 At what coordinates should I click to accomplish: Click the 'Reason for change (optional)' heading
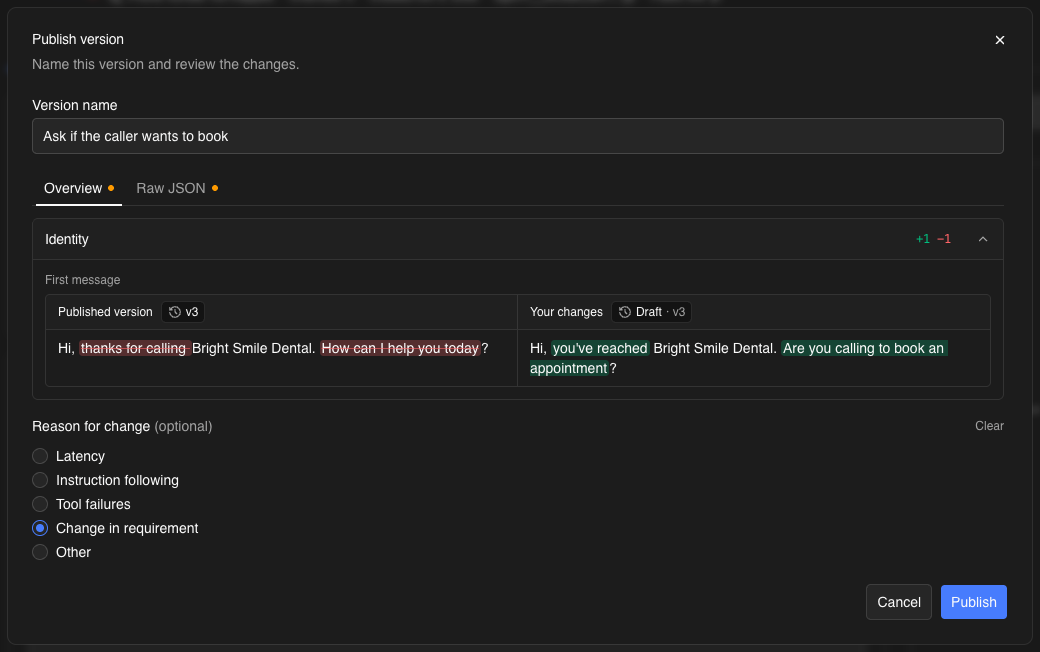122,426
